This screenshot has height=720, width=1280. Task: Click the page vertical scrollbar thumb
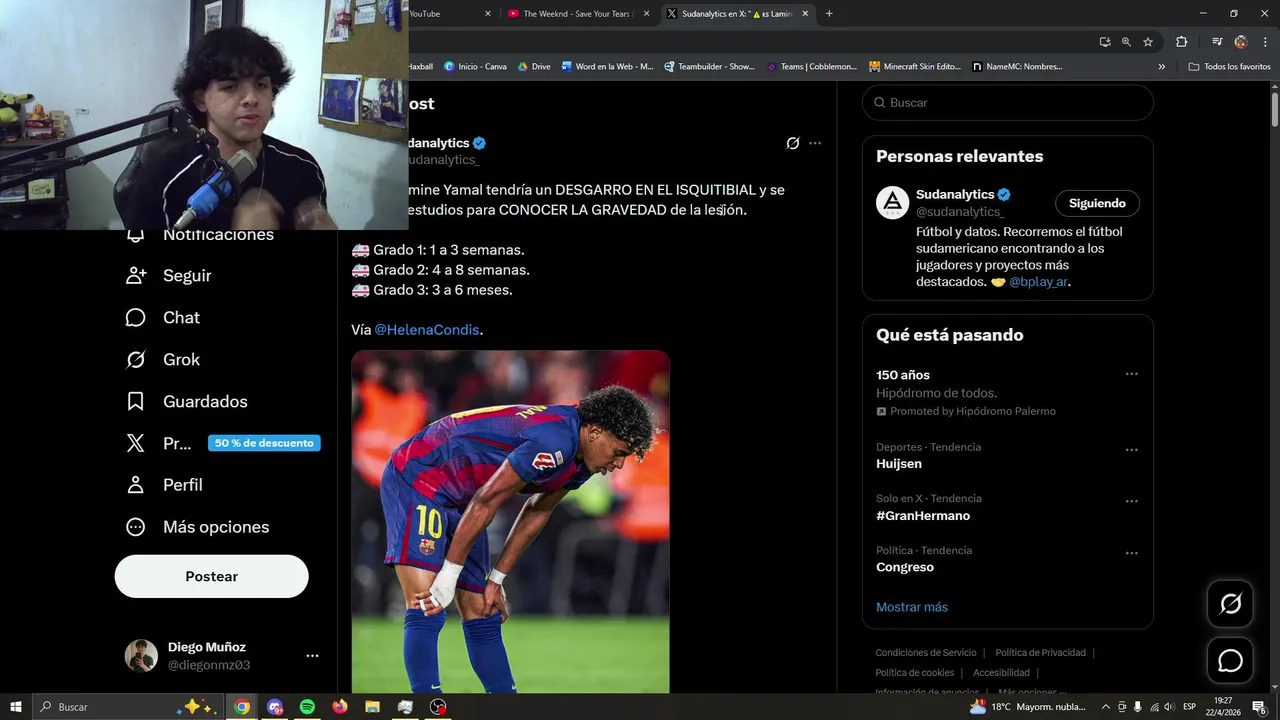tap(1275, 108)
